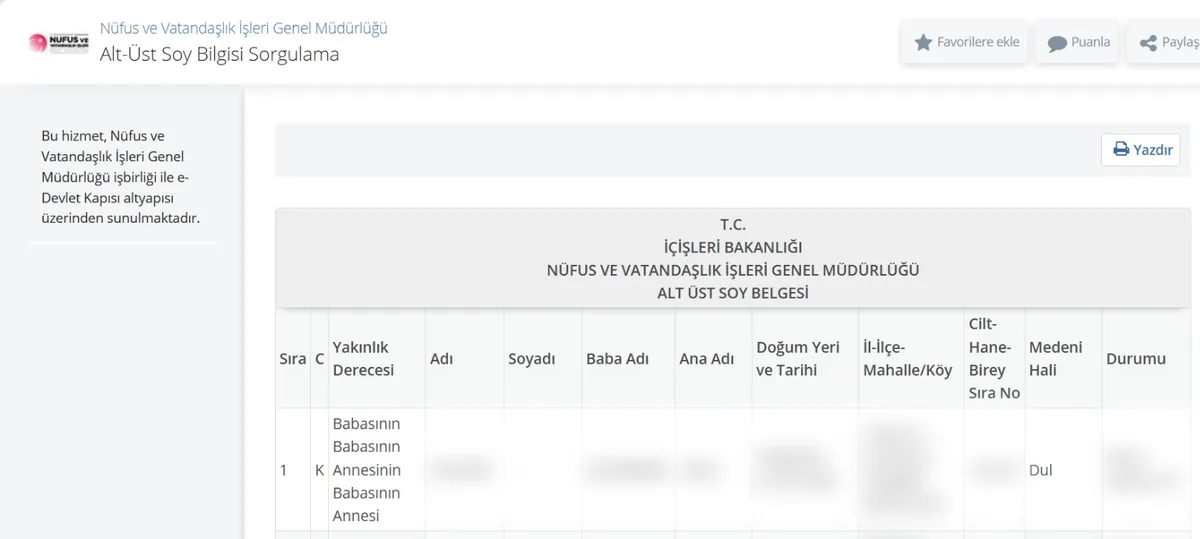Image resolution: width=1200 pixels, height=539 pixels.
Task: Click Alt-Üst Soy Bilgisi Sorgulama title
Action: [x=219, y=54]
